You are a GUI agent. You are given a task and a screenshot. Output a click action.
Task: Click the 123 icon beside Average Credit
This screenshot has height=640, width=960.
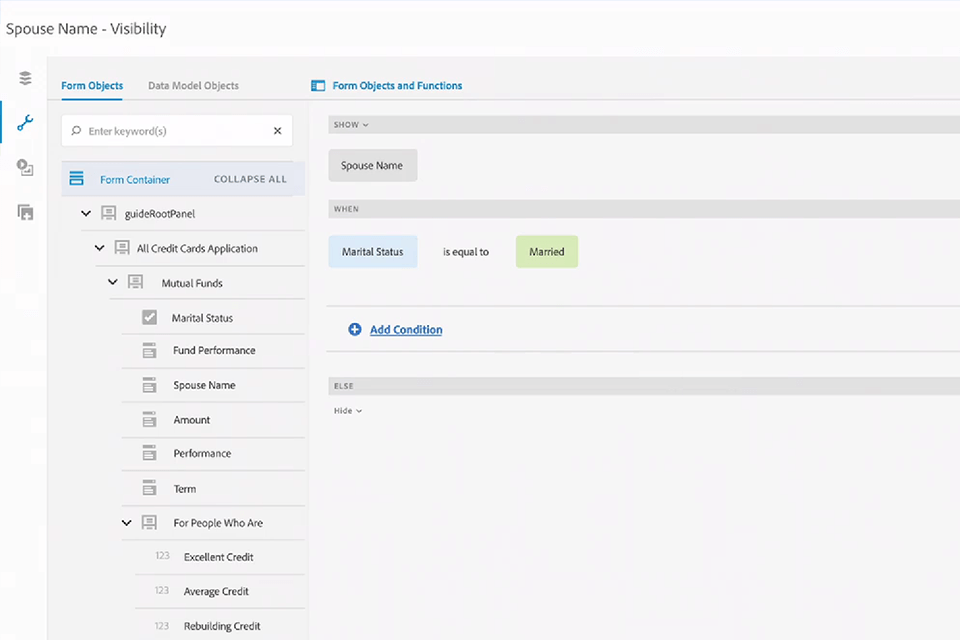tap(162, 590)
